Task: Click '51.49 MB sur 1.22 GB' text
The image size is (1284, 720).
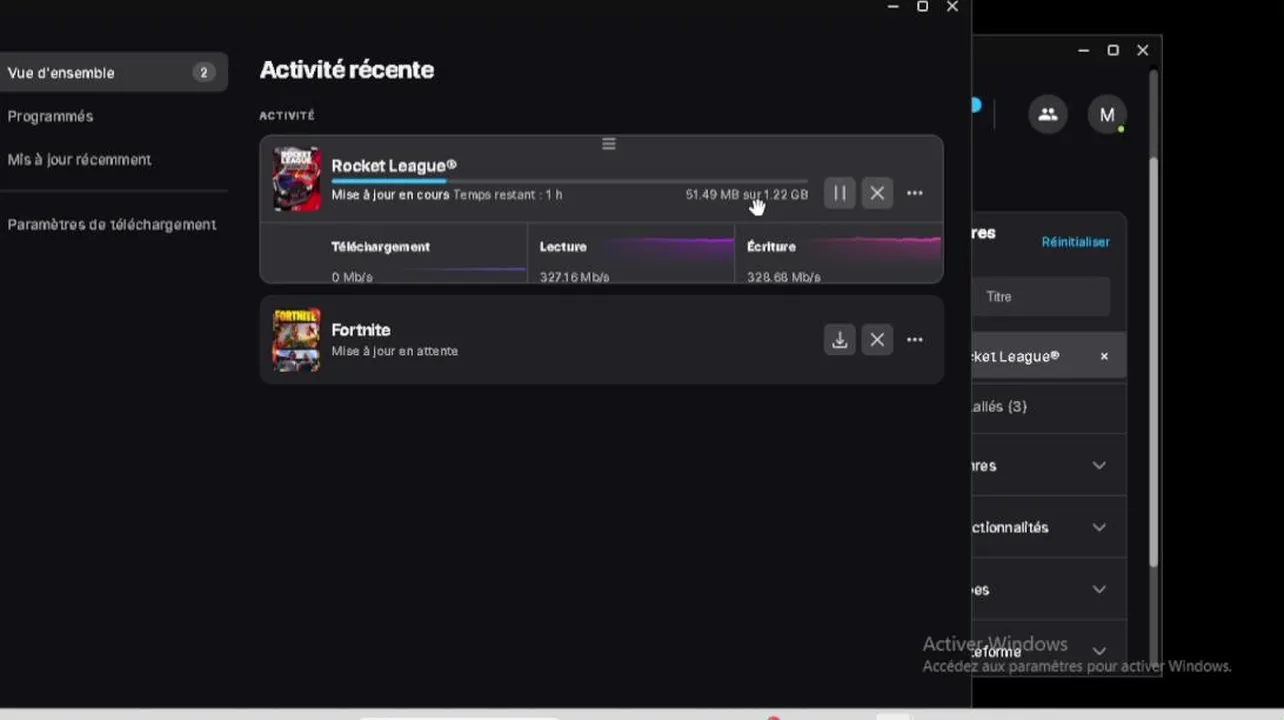Action: point(746,195)
